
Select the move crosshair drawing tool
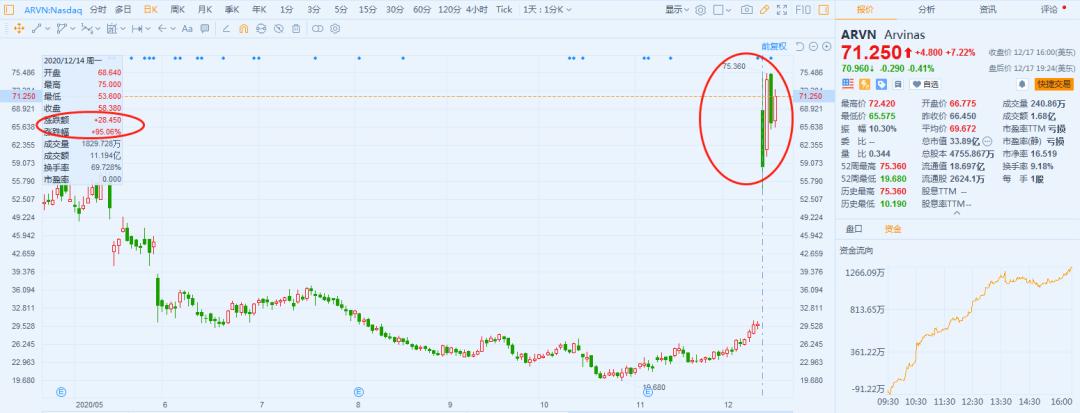[19, 28]
